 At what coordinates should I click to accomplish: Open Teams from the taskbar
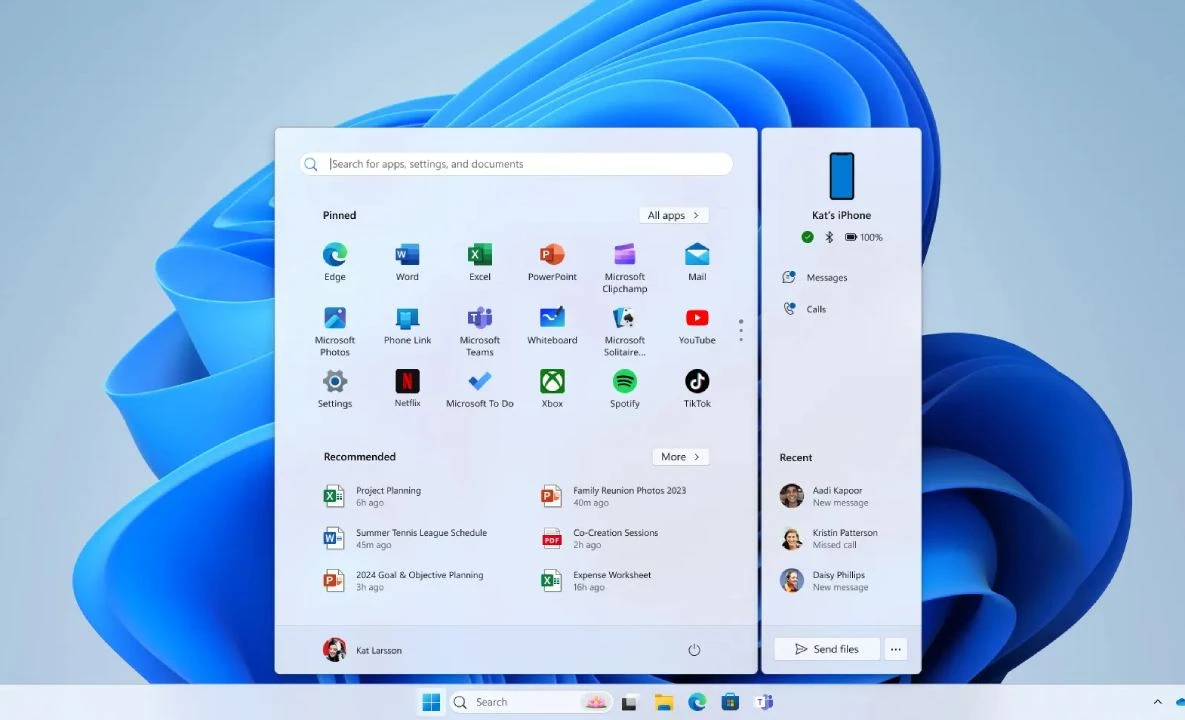(764, 703)
